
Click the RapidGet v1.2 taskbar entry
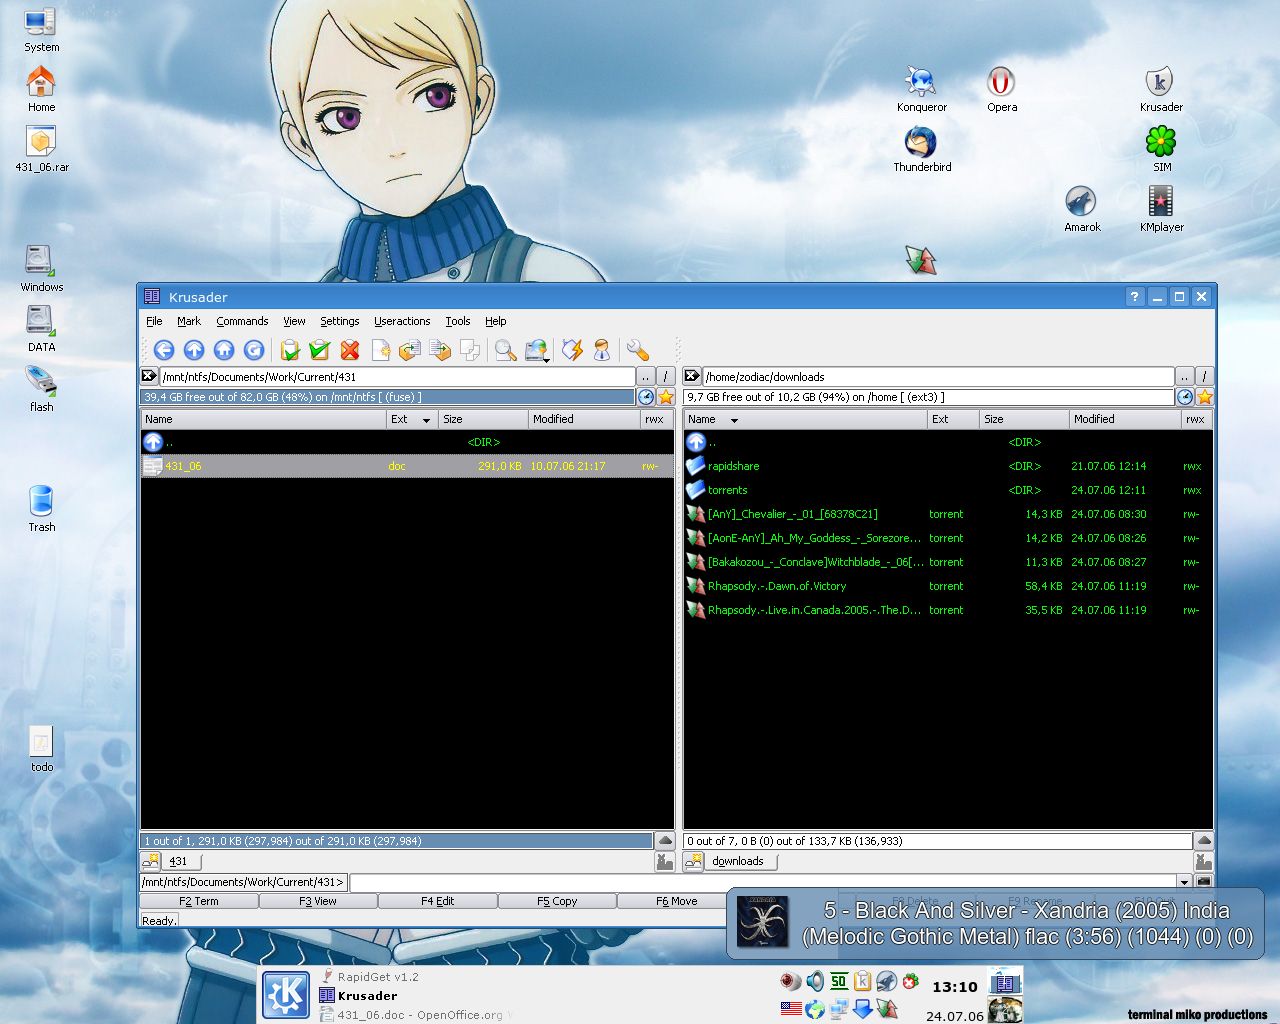click(369, 977)
